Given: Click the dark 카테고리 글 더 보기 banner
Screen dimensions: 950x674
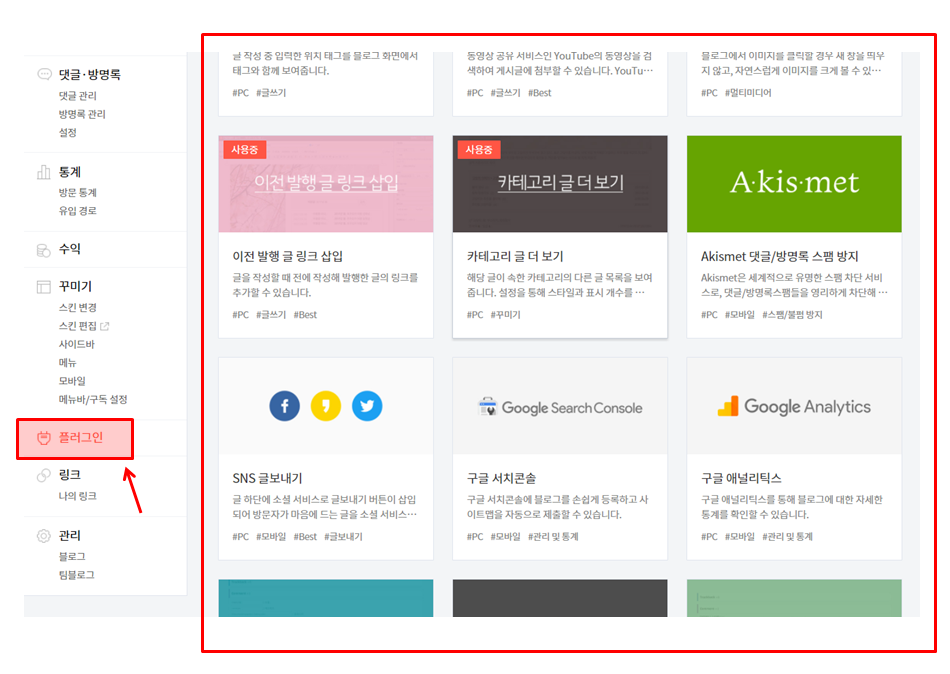Looking at the screenshot, I should (x=560, y=184).
